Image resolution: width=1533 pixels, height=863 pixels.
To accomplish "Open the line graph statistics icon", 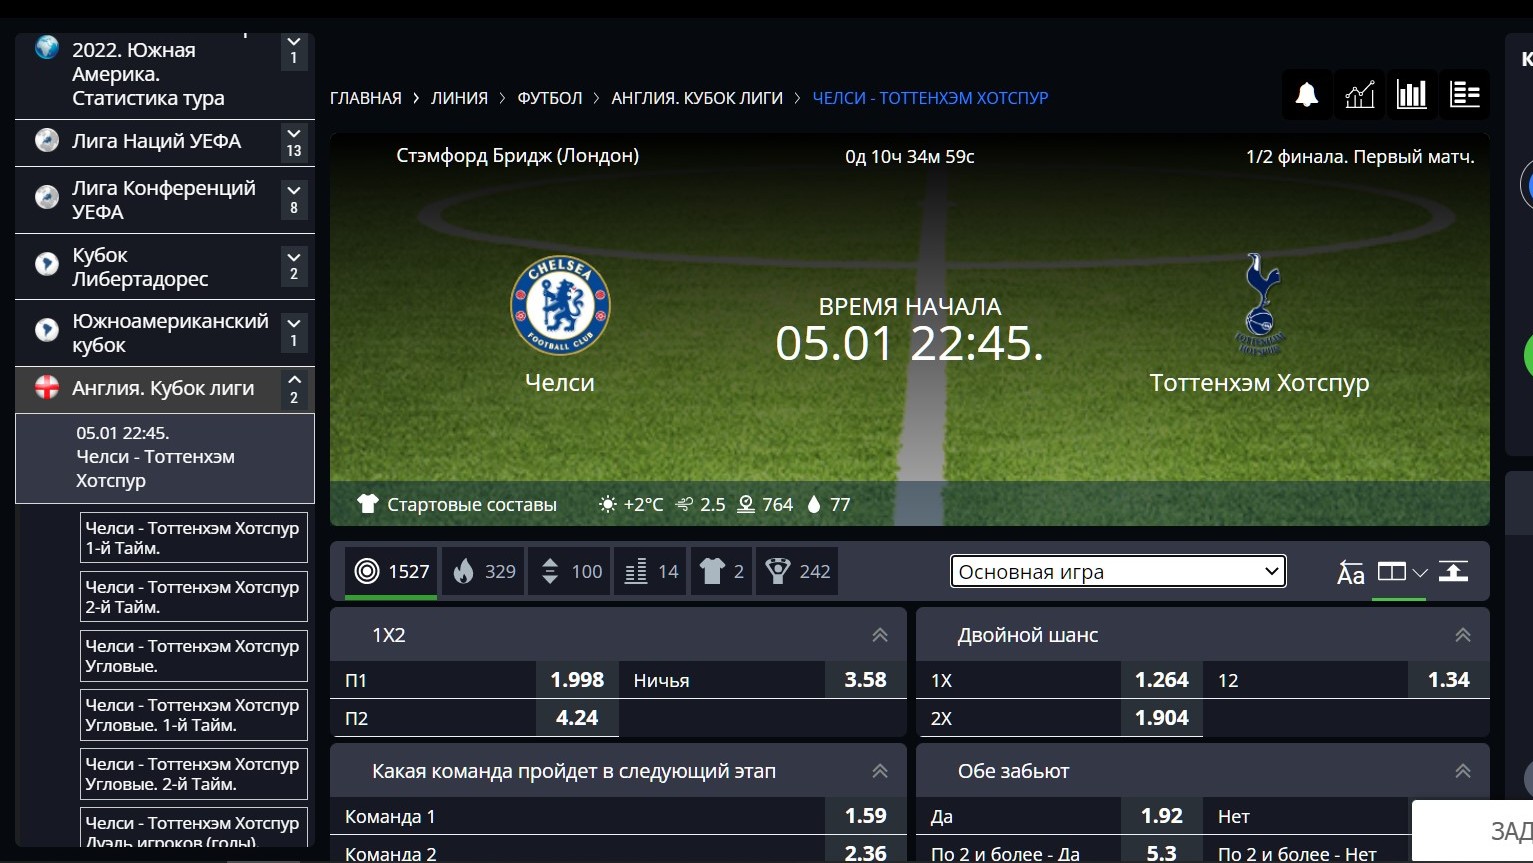I will pos(1359,95).
